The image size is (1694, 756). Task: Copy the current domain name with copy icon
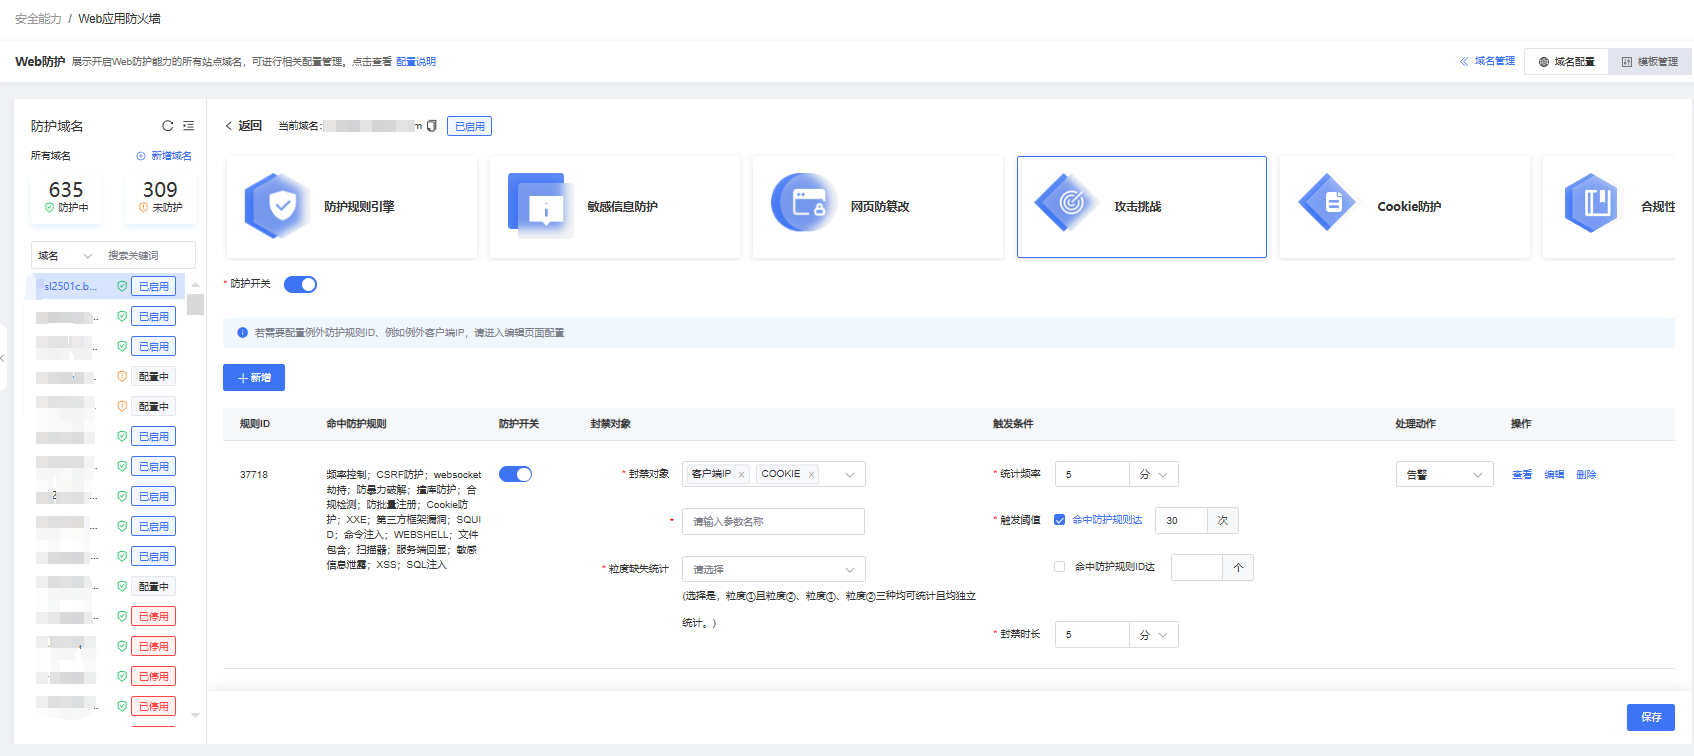(x=432, y=126)
